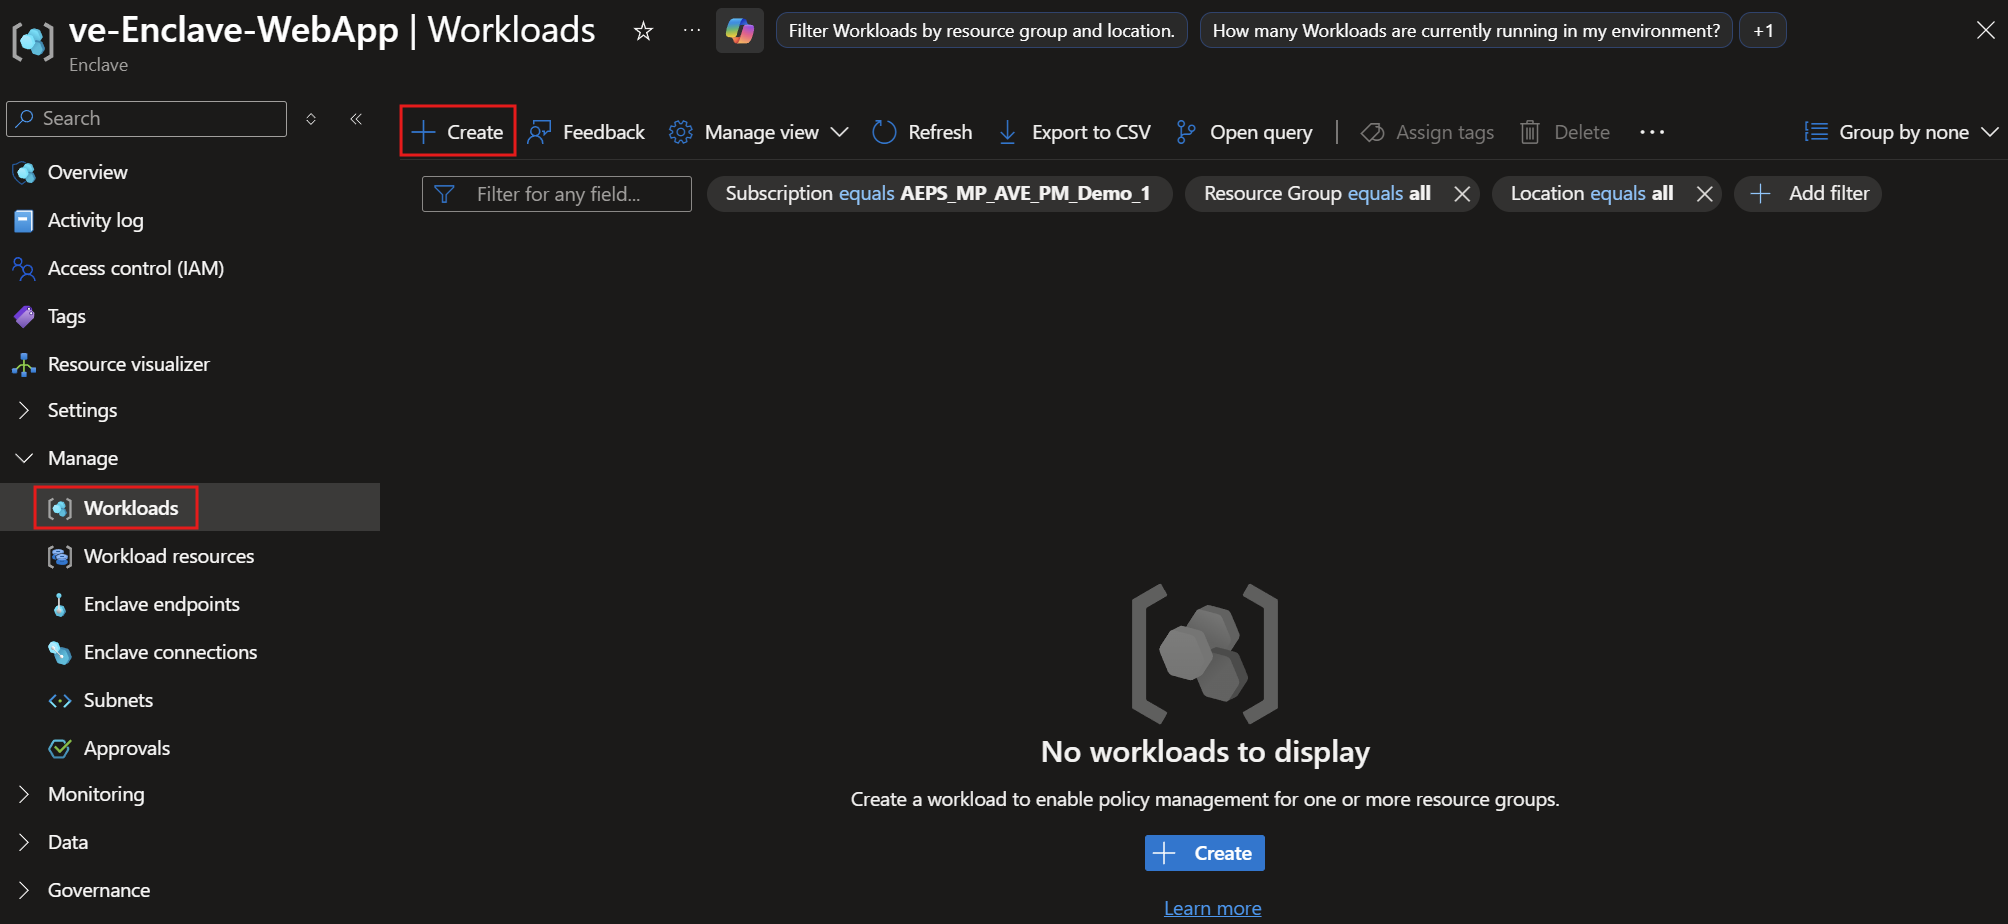This screenshot has height=924, width=2008.
Task: Click Create in the top toolbar
Action: [x=458, y=132]
